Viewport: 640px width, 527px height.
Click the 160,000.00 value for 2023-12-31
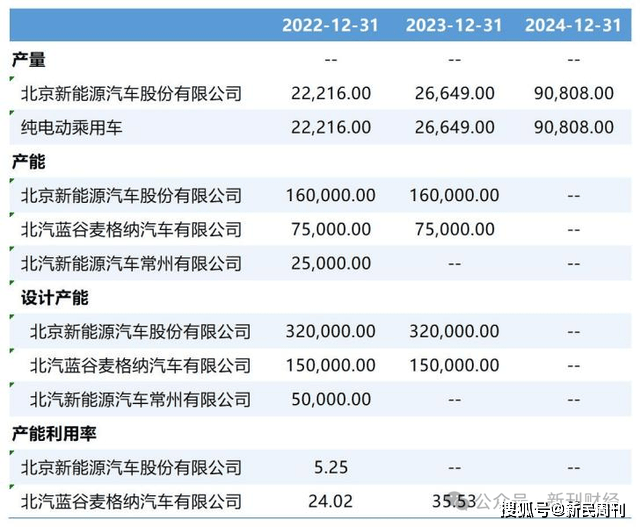tap(454, 196)
